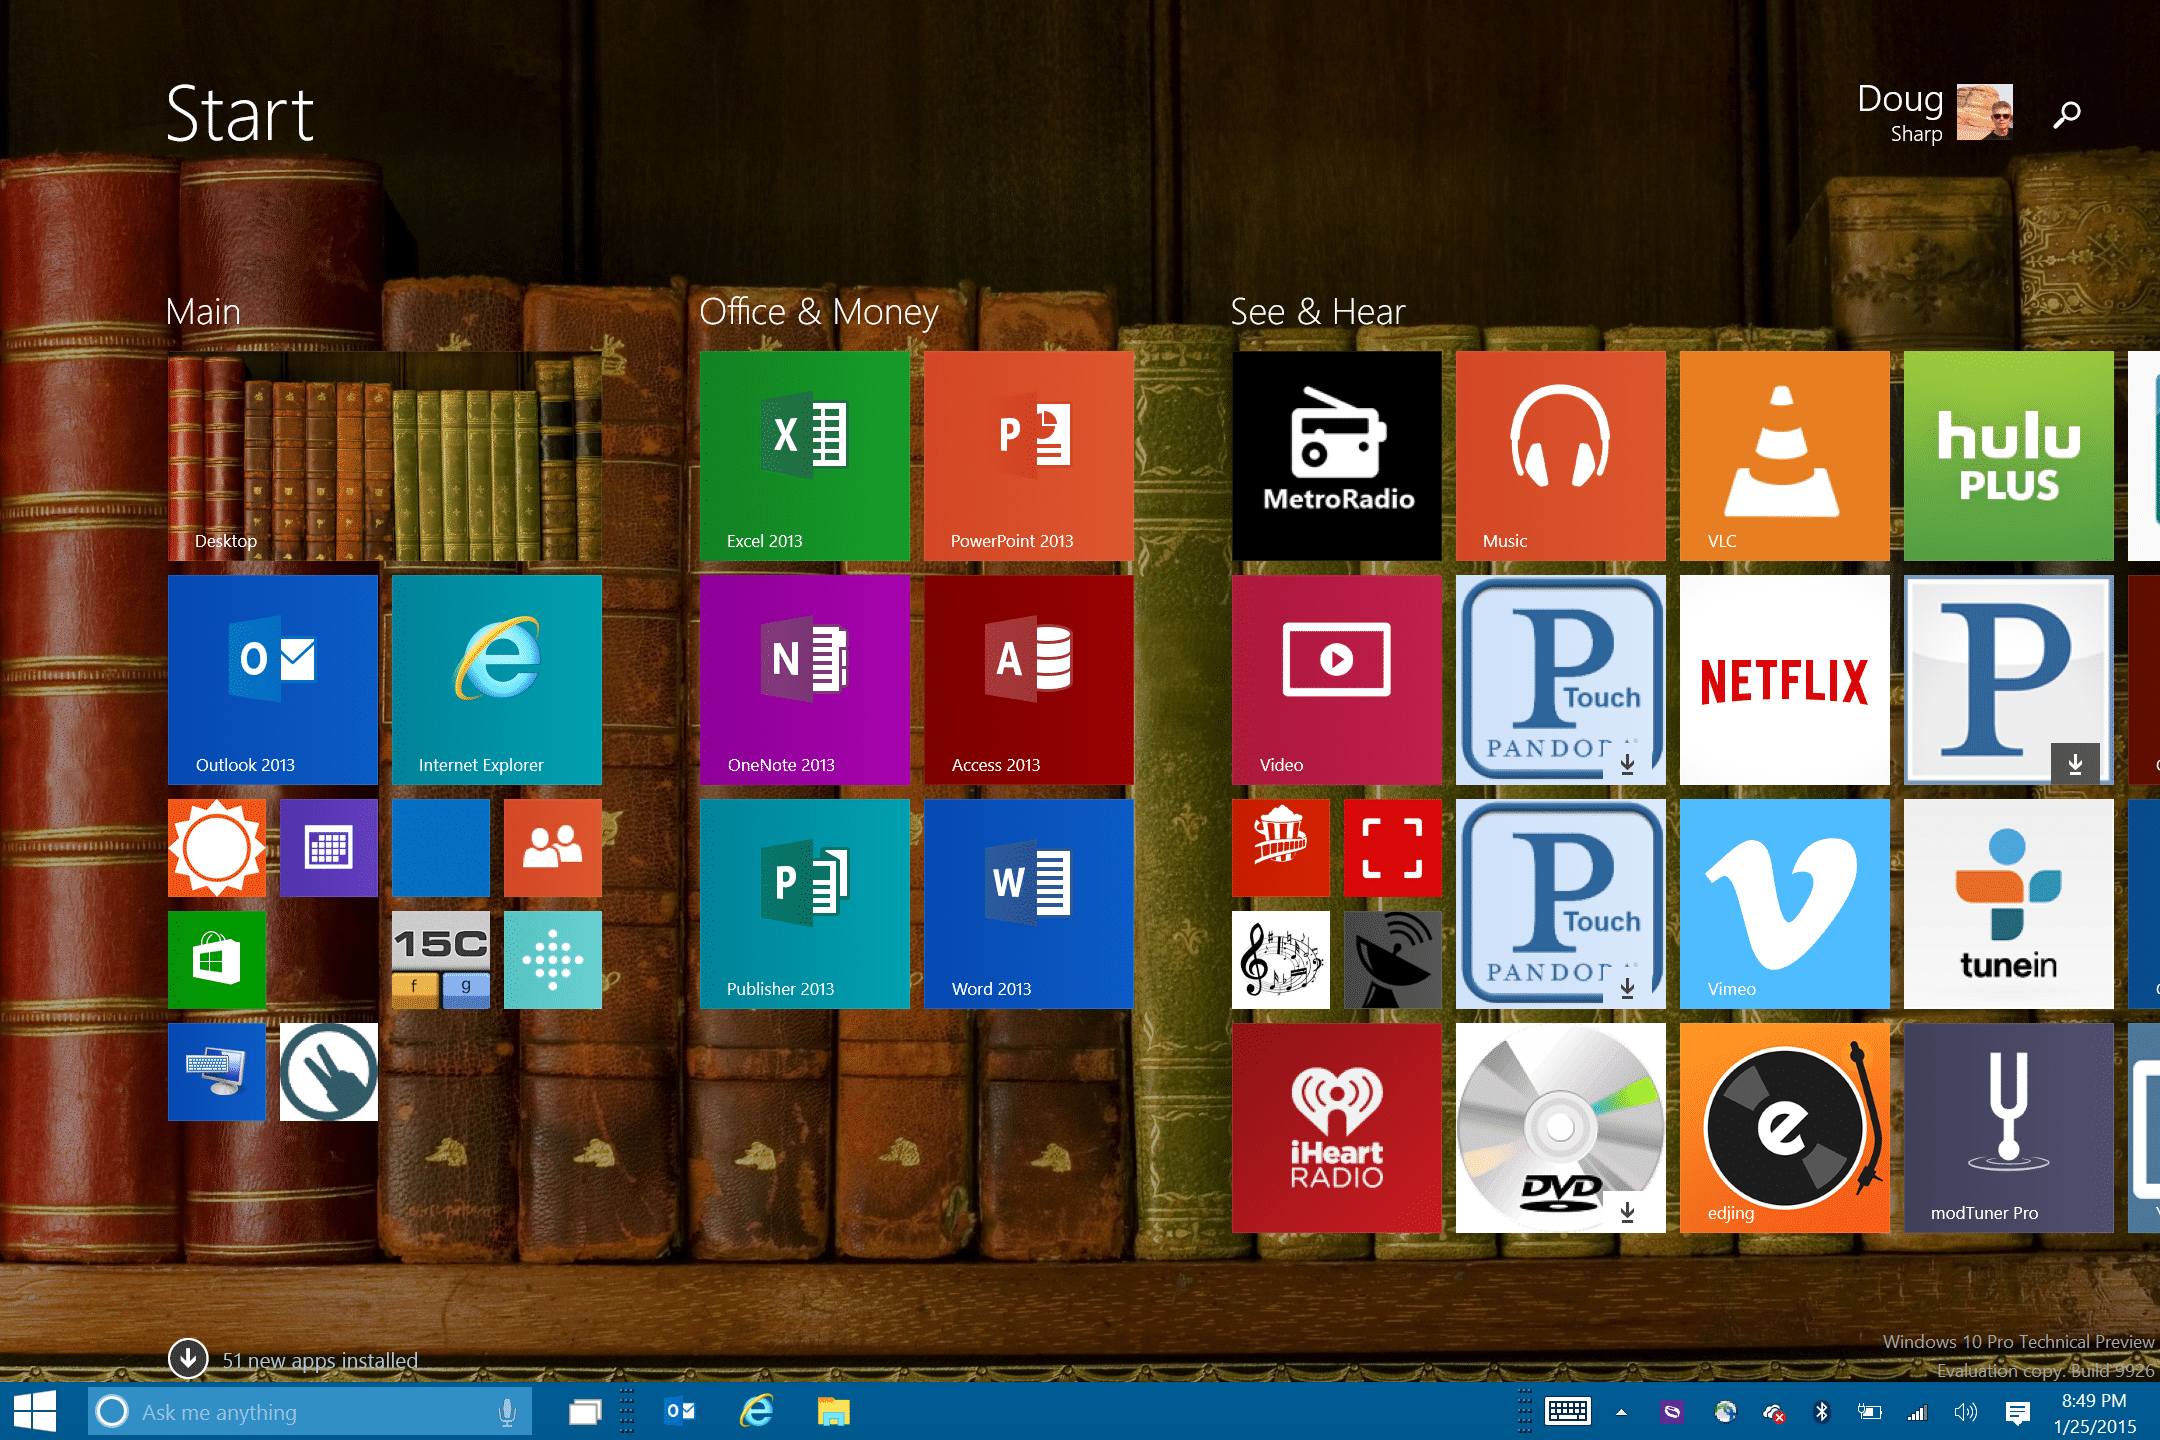2160x1440 pixels.
Task: Open the Music headphones tile
Action: coord(1561,456)
